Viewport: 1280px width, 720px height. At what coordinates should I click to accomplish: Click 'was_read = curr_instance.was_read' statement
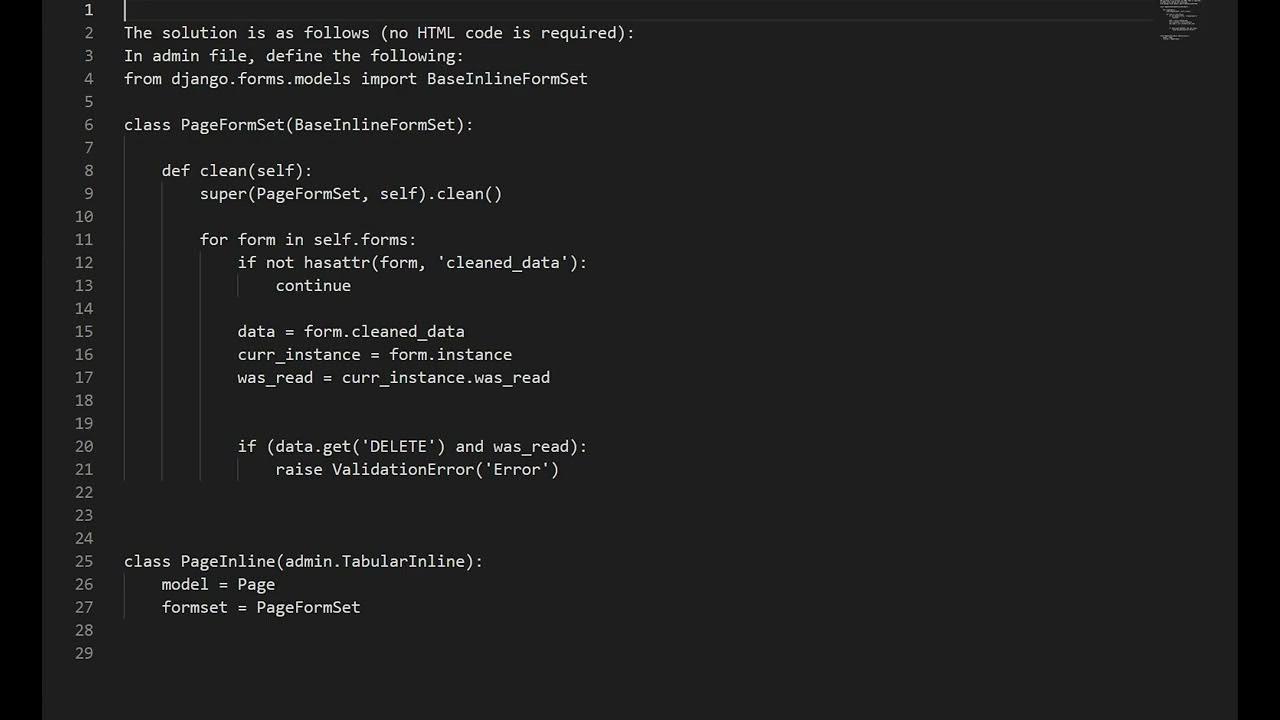394,378
